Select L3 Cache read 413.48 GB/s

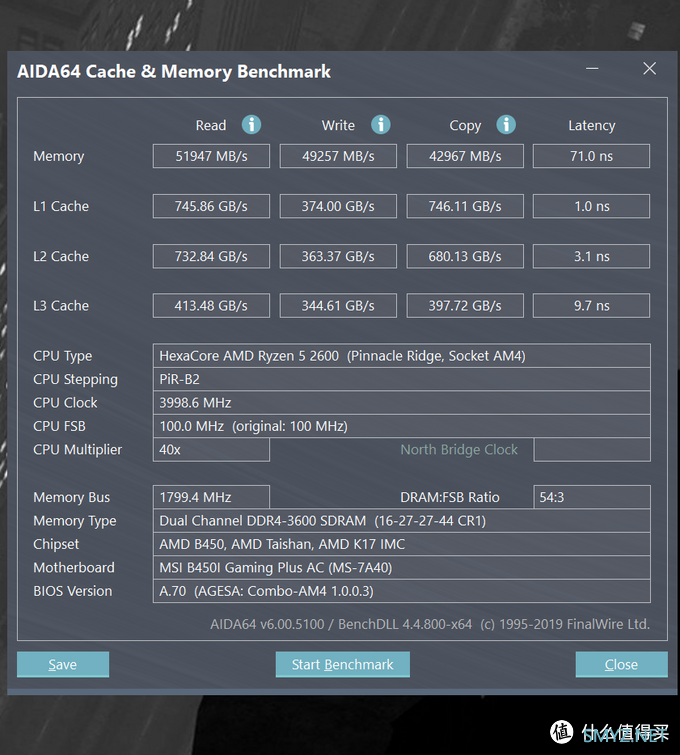[x=211, y=306]
